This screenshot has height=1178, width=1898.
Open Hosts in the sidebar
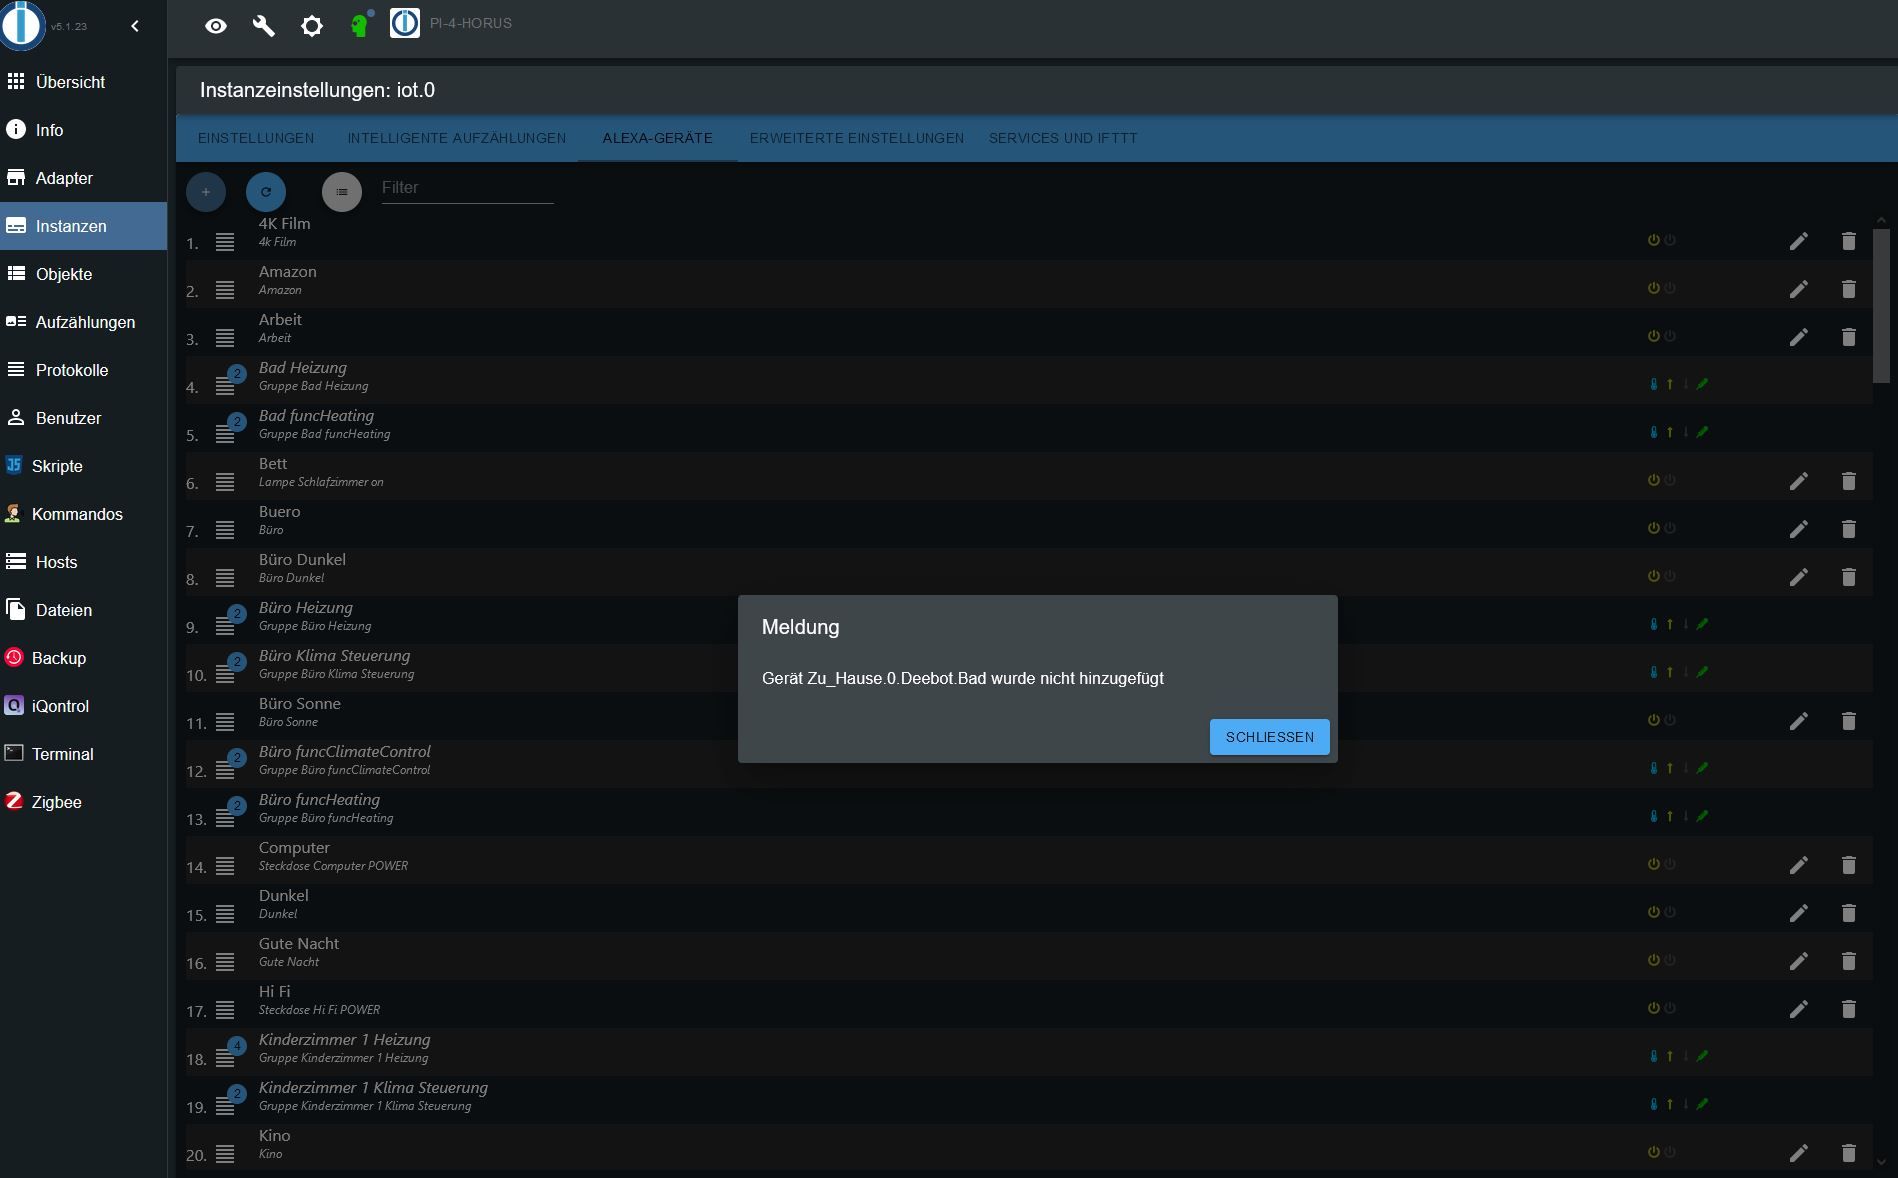[83, 562]
